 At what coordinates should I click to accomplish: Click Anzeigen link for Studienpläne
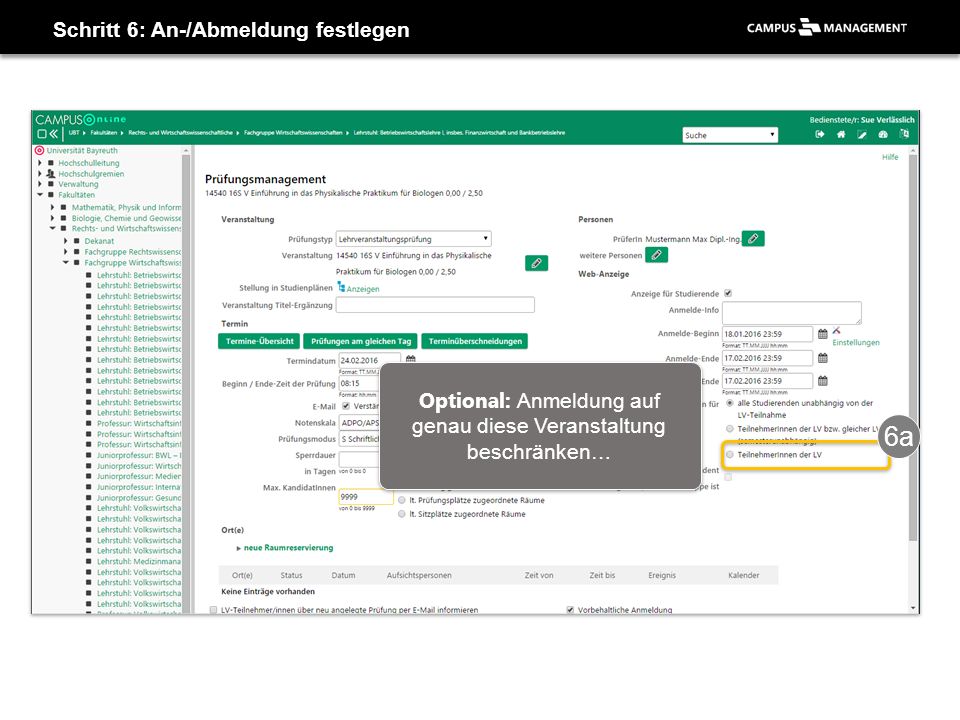point(363,289)
